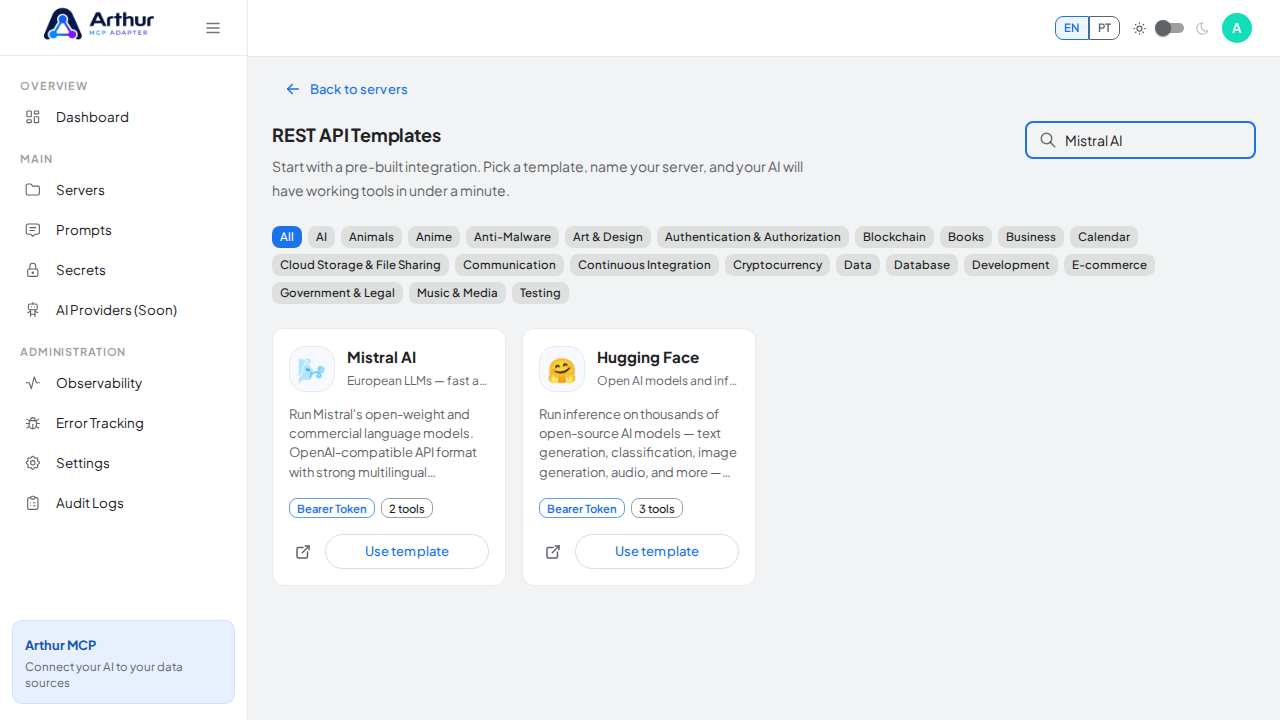Image resolution: width=1280 pixels, height=720 pixels.
Task: Filter templates by Music & Media
Action: 457,293
